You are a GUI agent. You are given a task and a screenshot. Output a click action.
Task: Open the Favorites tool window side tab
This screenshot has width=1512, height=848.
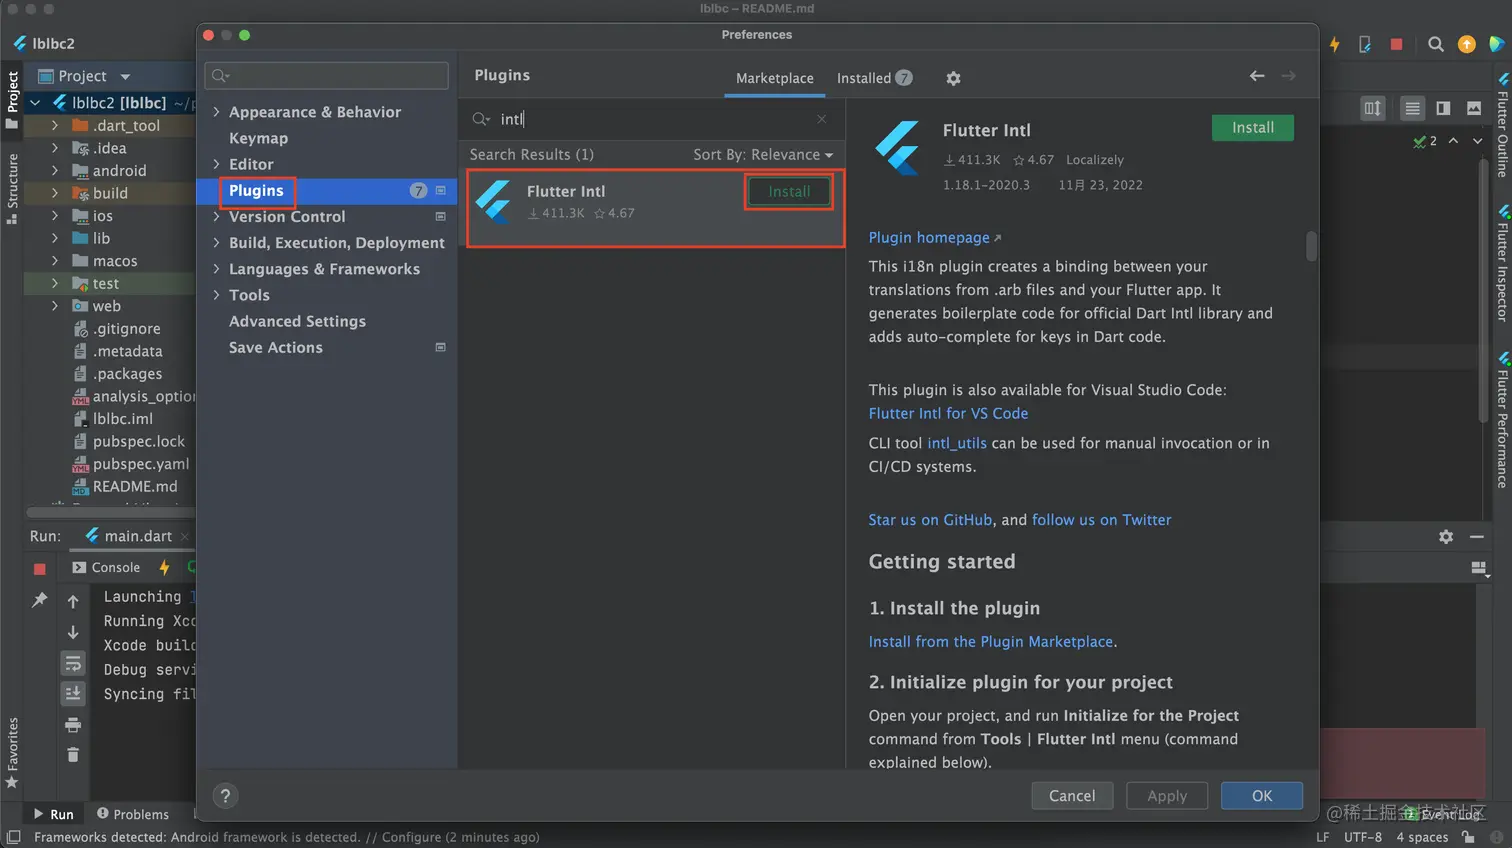tap(12, 752)
